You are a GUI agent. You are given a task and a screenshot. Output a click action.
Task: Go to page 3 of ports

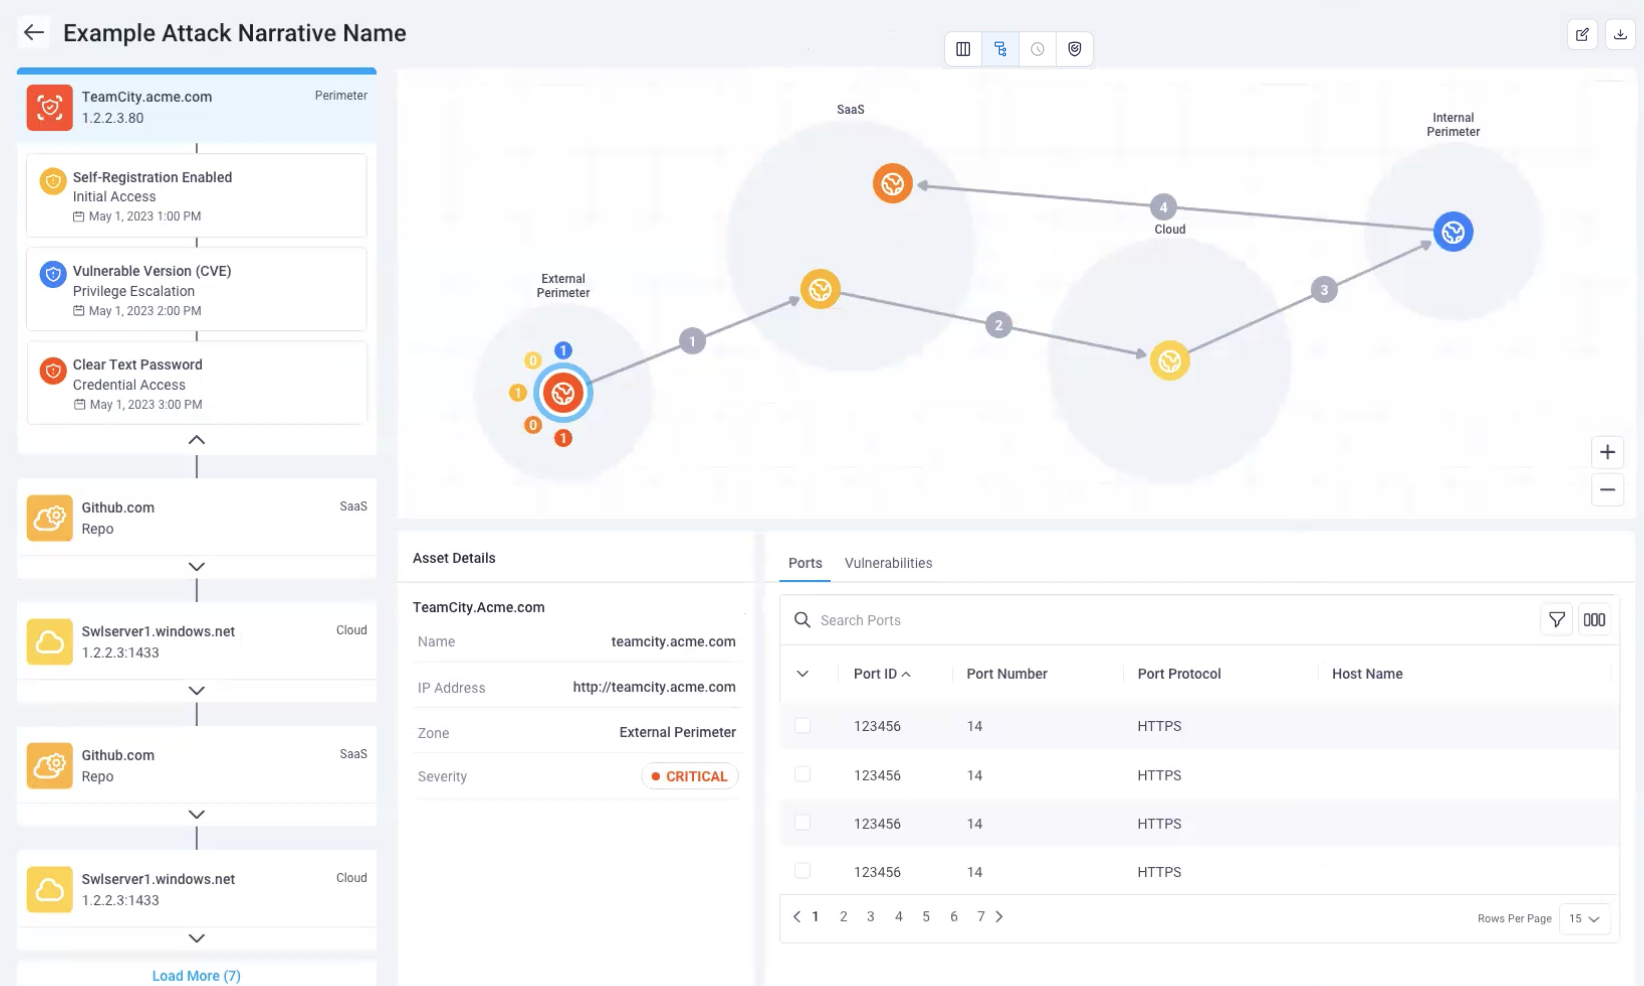871,916
